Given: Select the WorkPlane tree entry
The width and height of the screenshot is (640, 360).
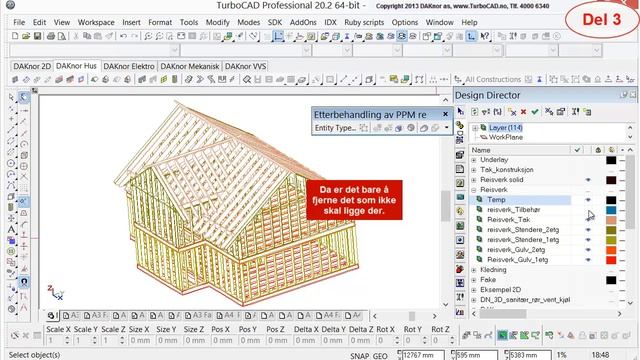Looking at the screenshot, I should pyautogui.click(x=505, y=138).
